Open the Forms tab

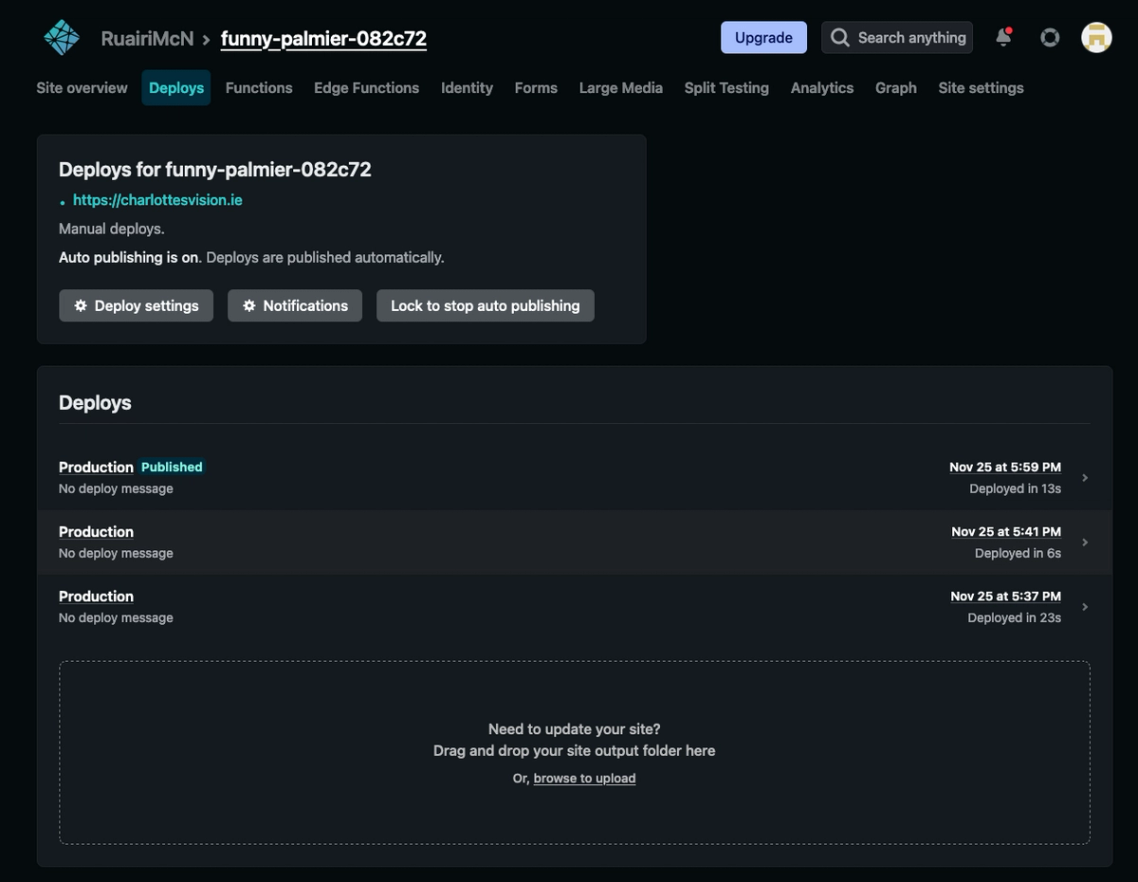(x=536, y=88)
